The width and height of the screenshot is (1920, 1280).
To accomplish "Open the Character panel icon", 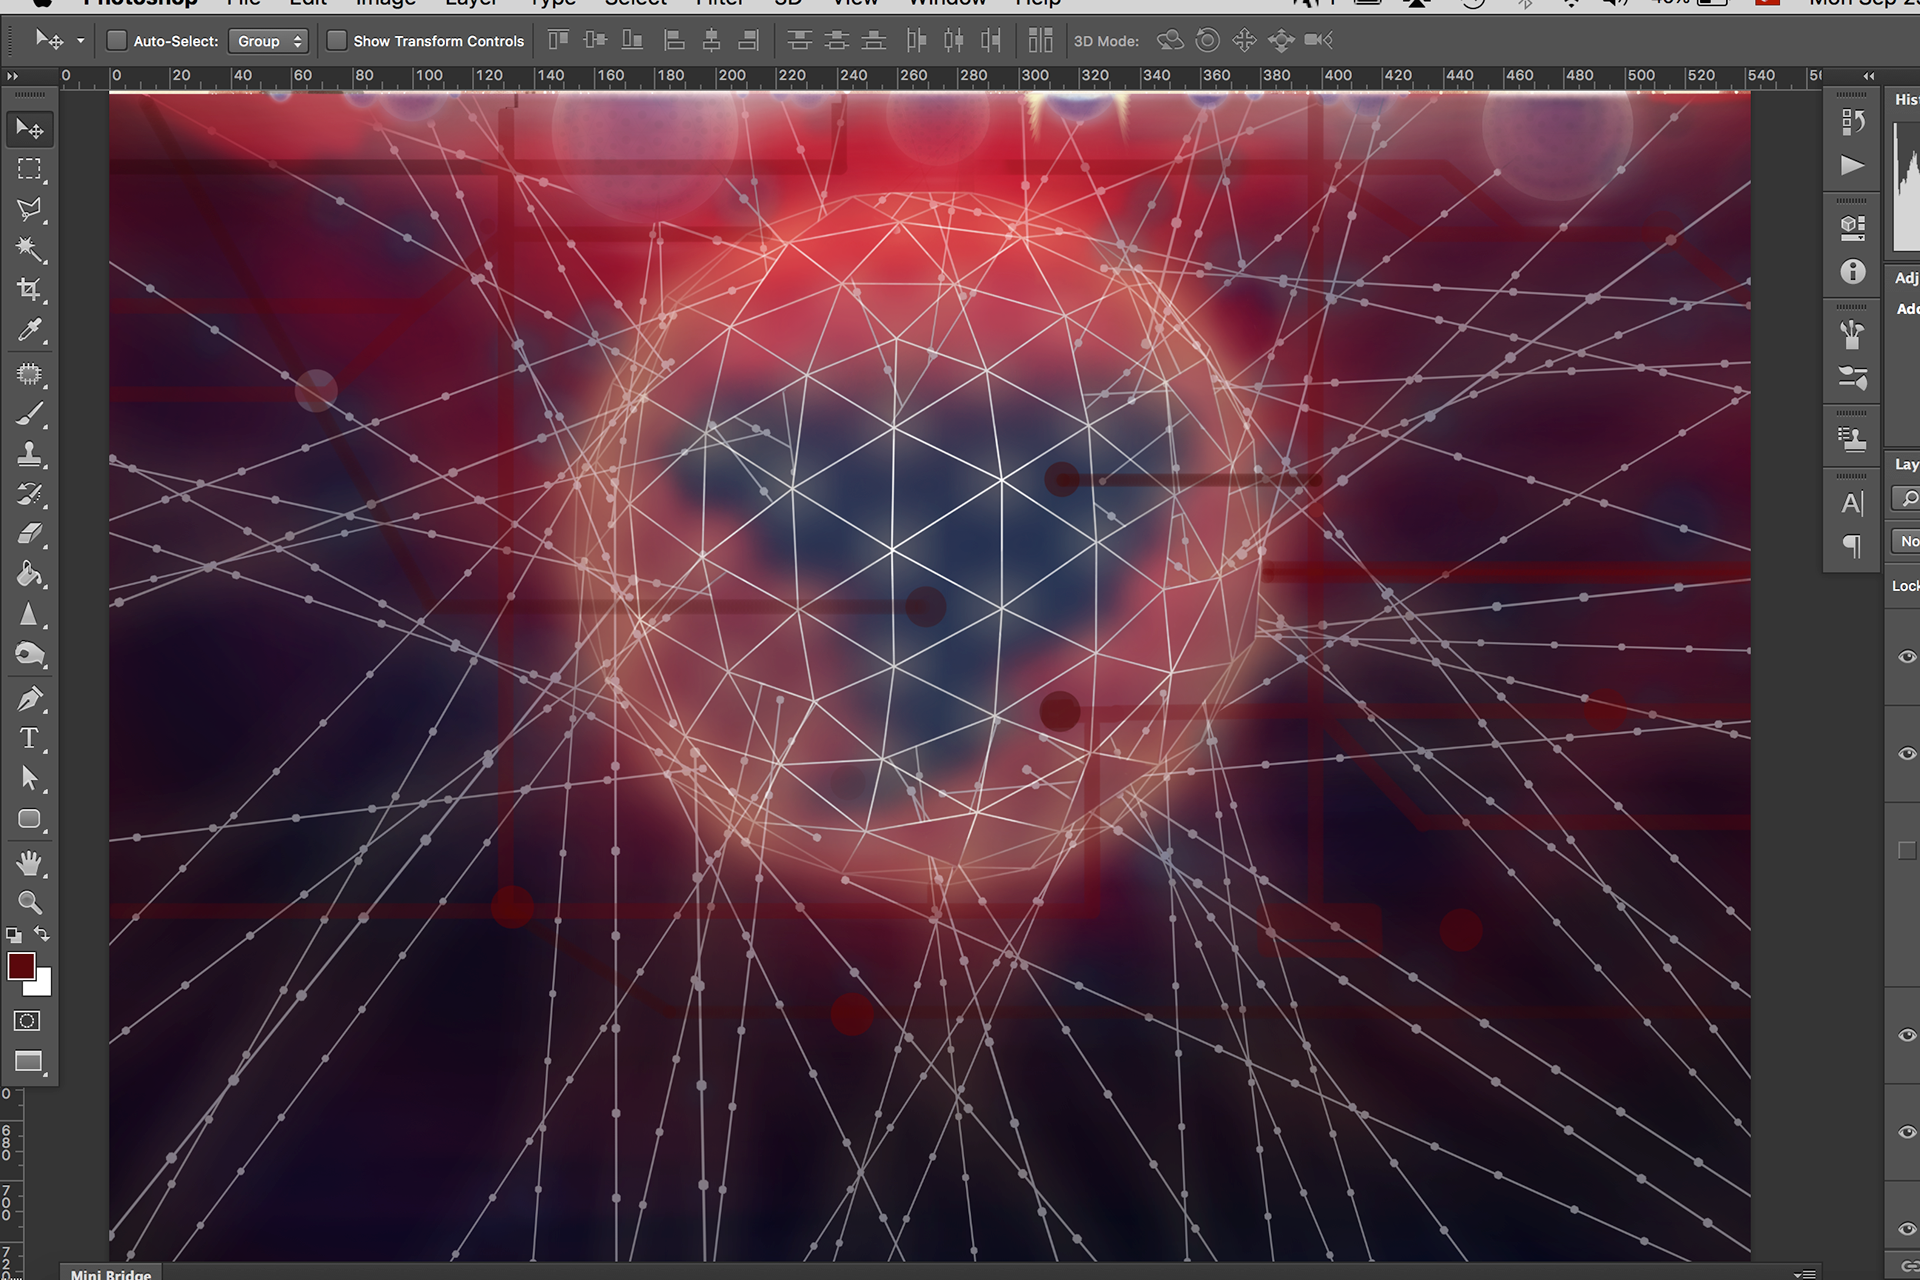I will point(1852,503).
